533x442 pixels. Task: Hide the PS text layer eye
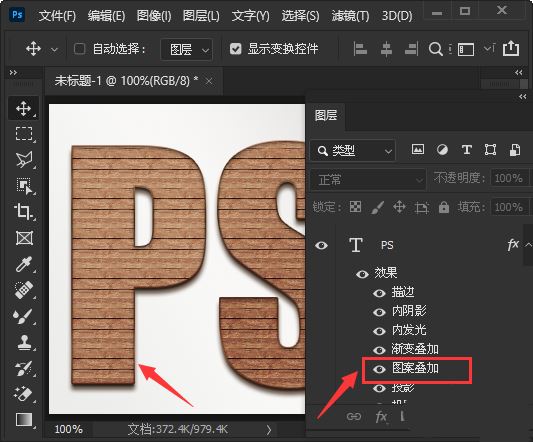pos(321,245)
